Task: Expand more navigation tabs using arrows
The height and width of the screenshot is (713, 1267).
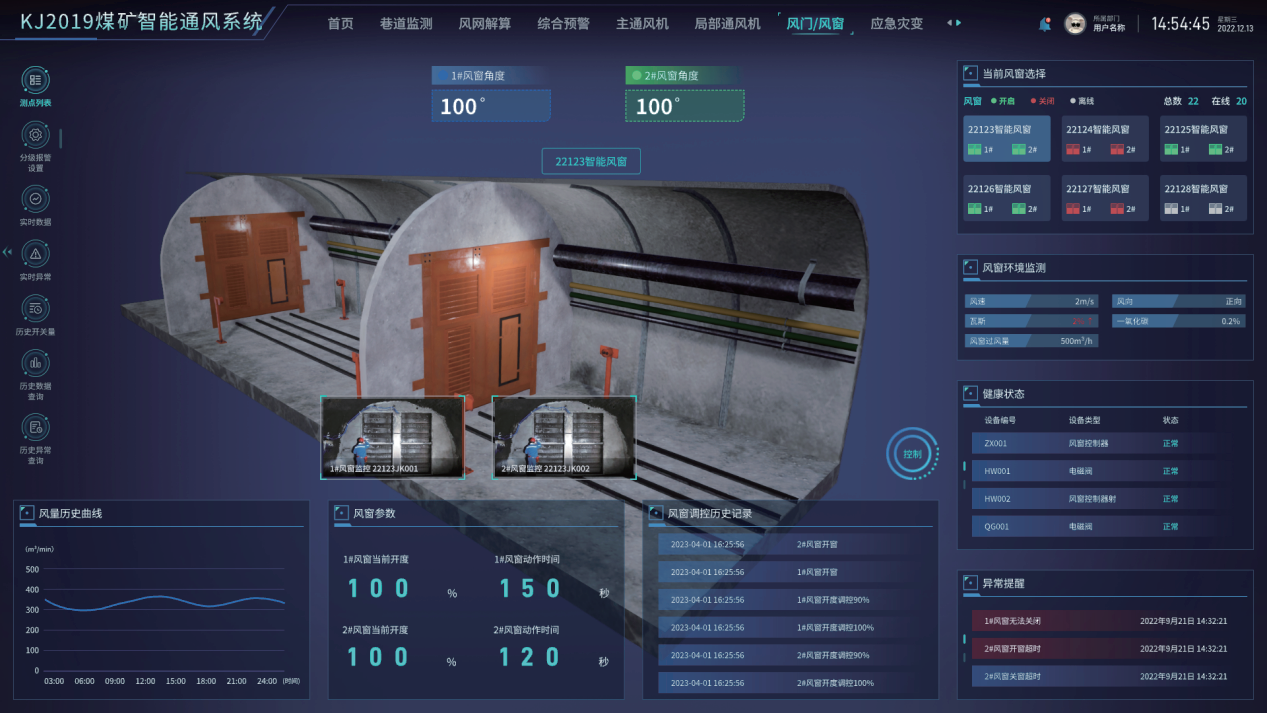Action: 953,23
